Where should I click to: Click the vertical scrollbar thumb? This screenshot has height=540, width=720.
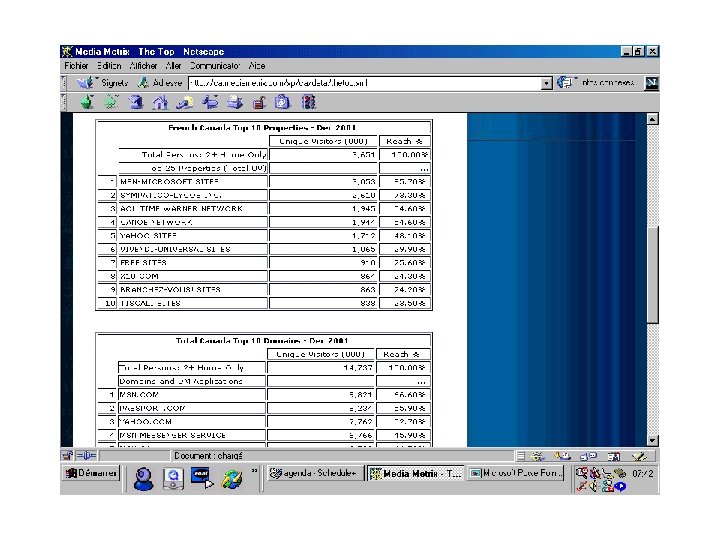pos(652,274)
